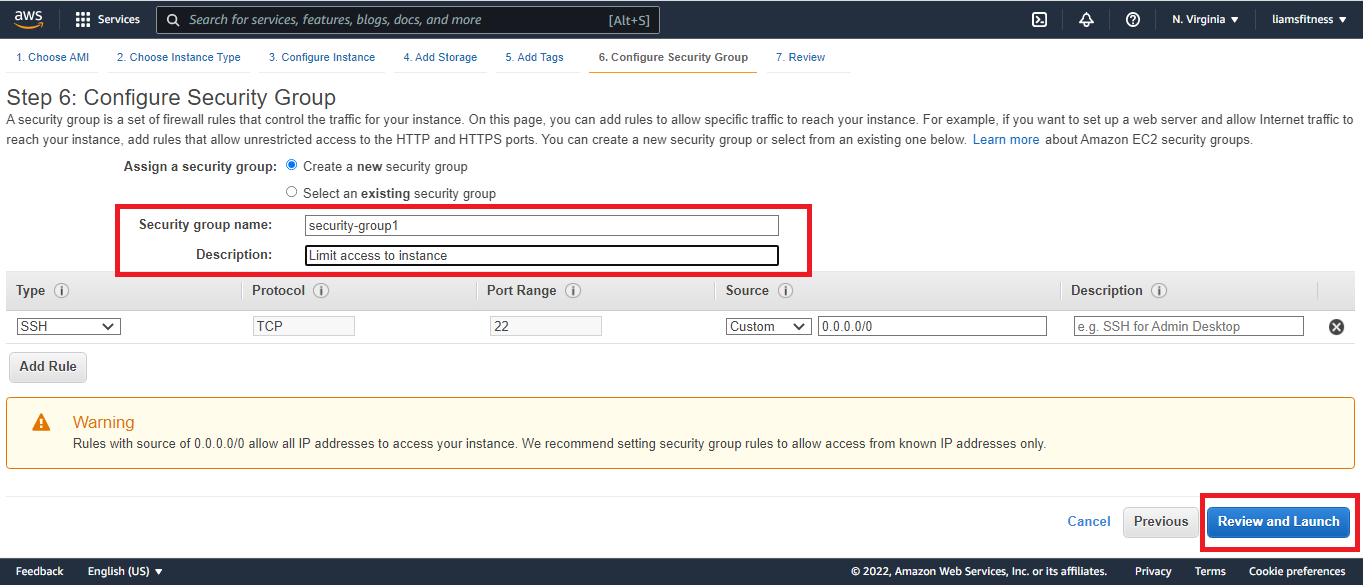The width and height of the screenshot is (1363, 585).
Task: Select an existing security group option
Action: [292, 192]
